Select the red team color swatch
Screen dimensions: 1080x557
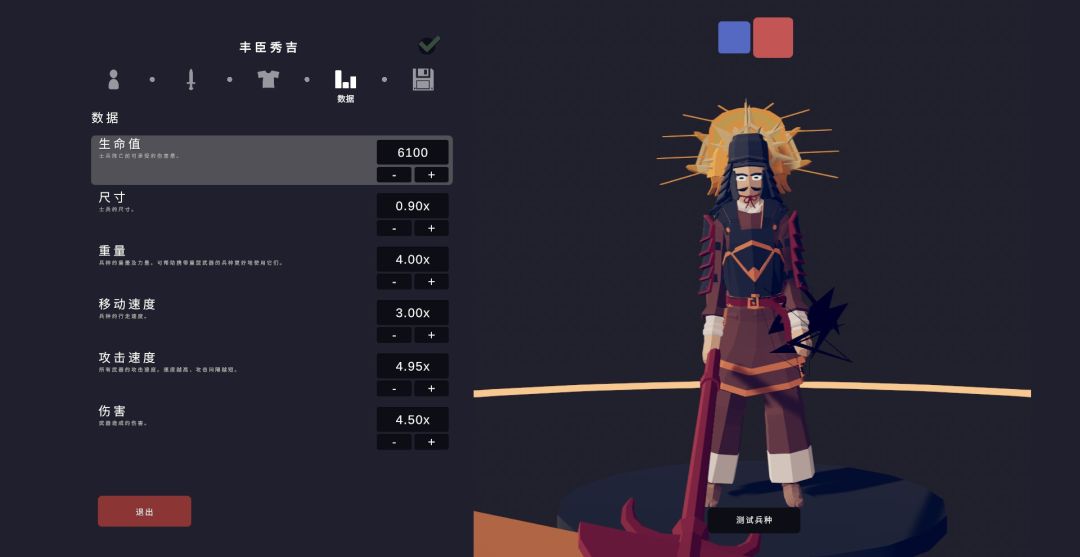[773, 37]
